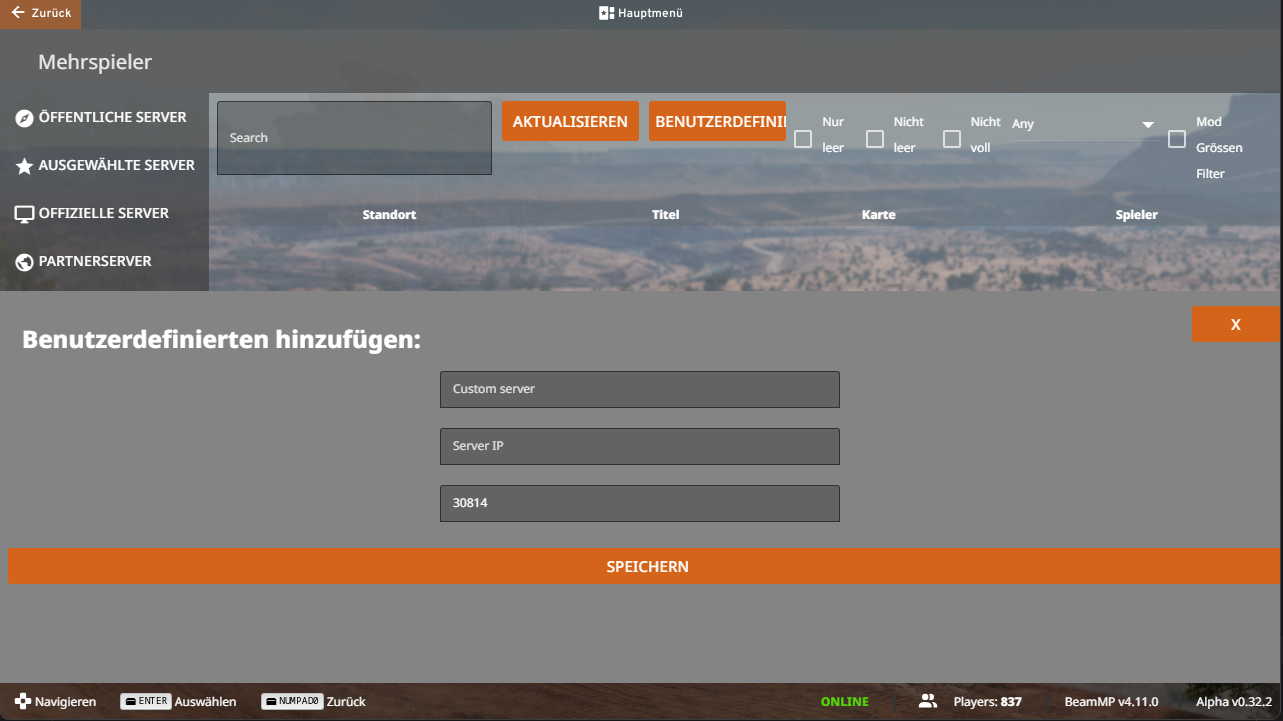
Task: Check the Nicht voll filter
Action: pyautogui.click(x=952, y=139)
